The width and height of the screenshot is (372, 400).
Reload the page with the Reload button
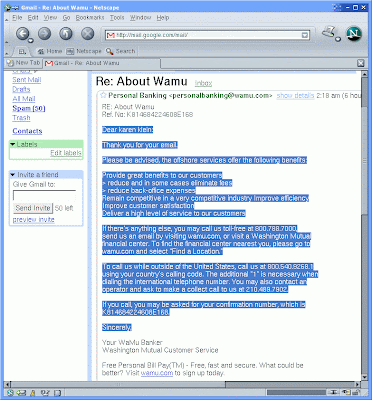(66, 33)
